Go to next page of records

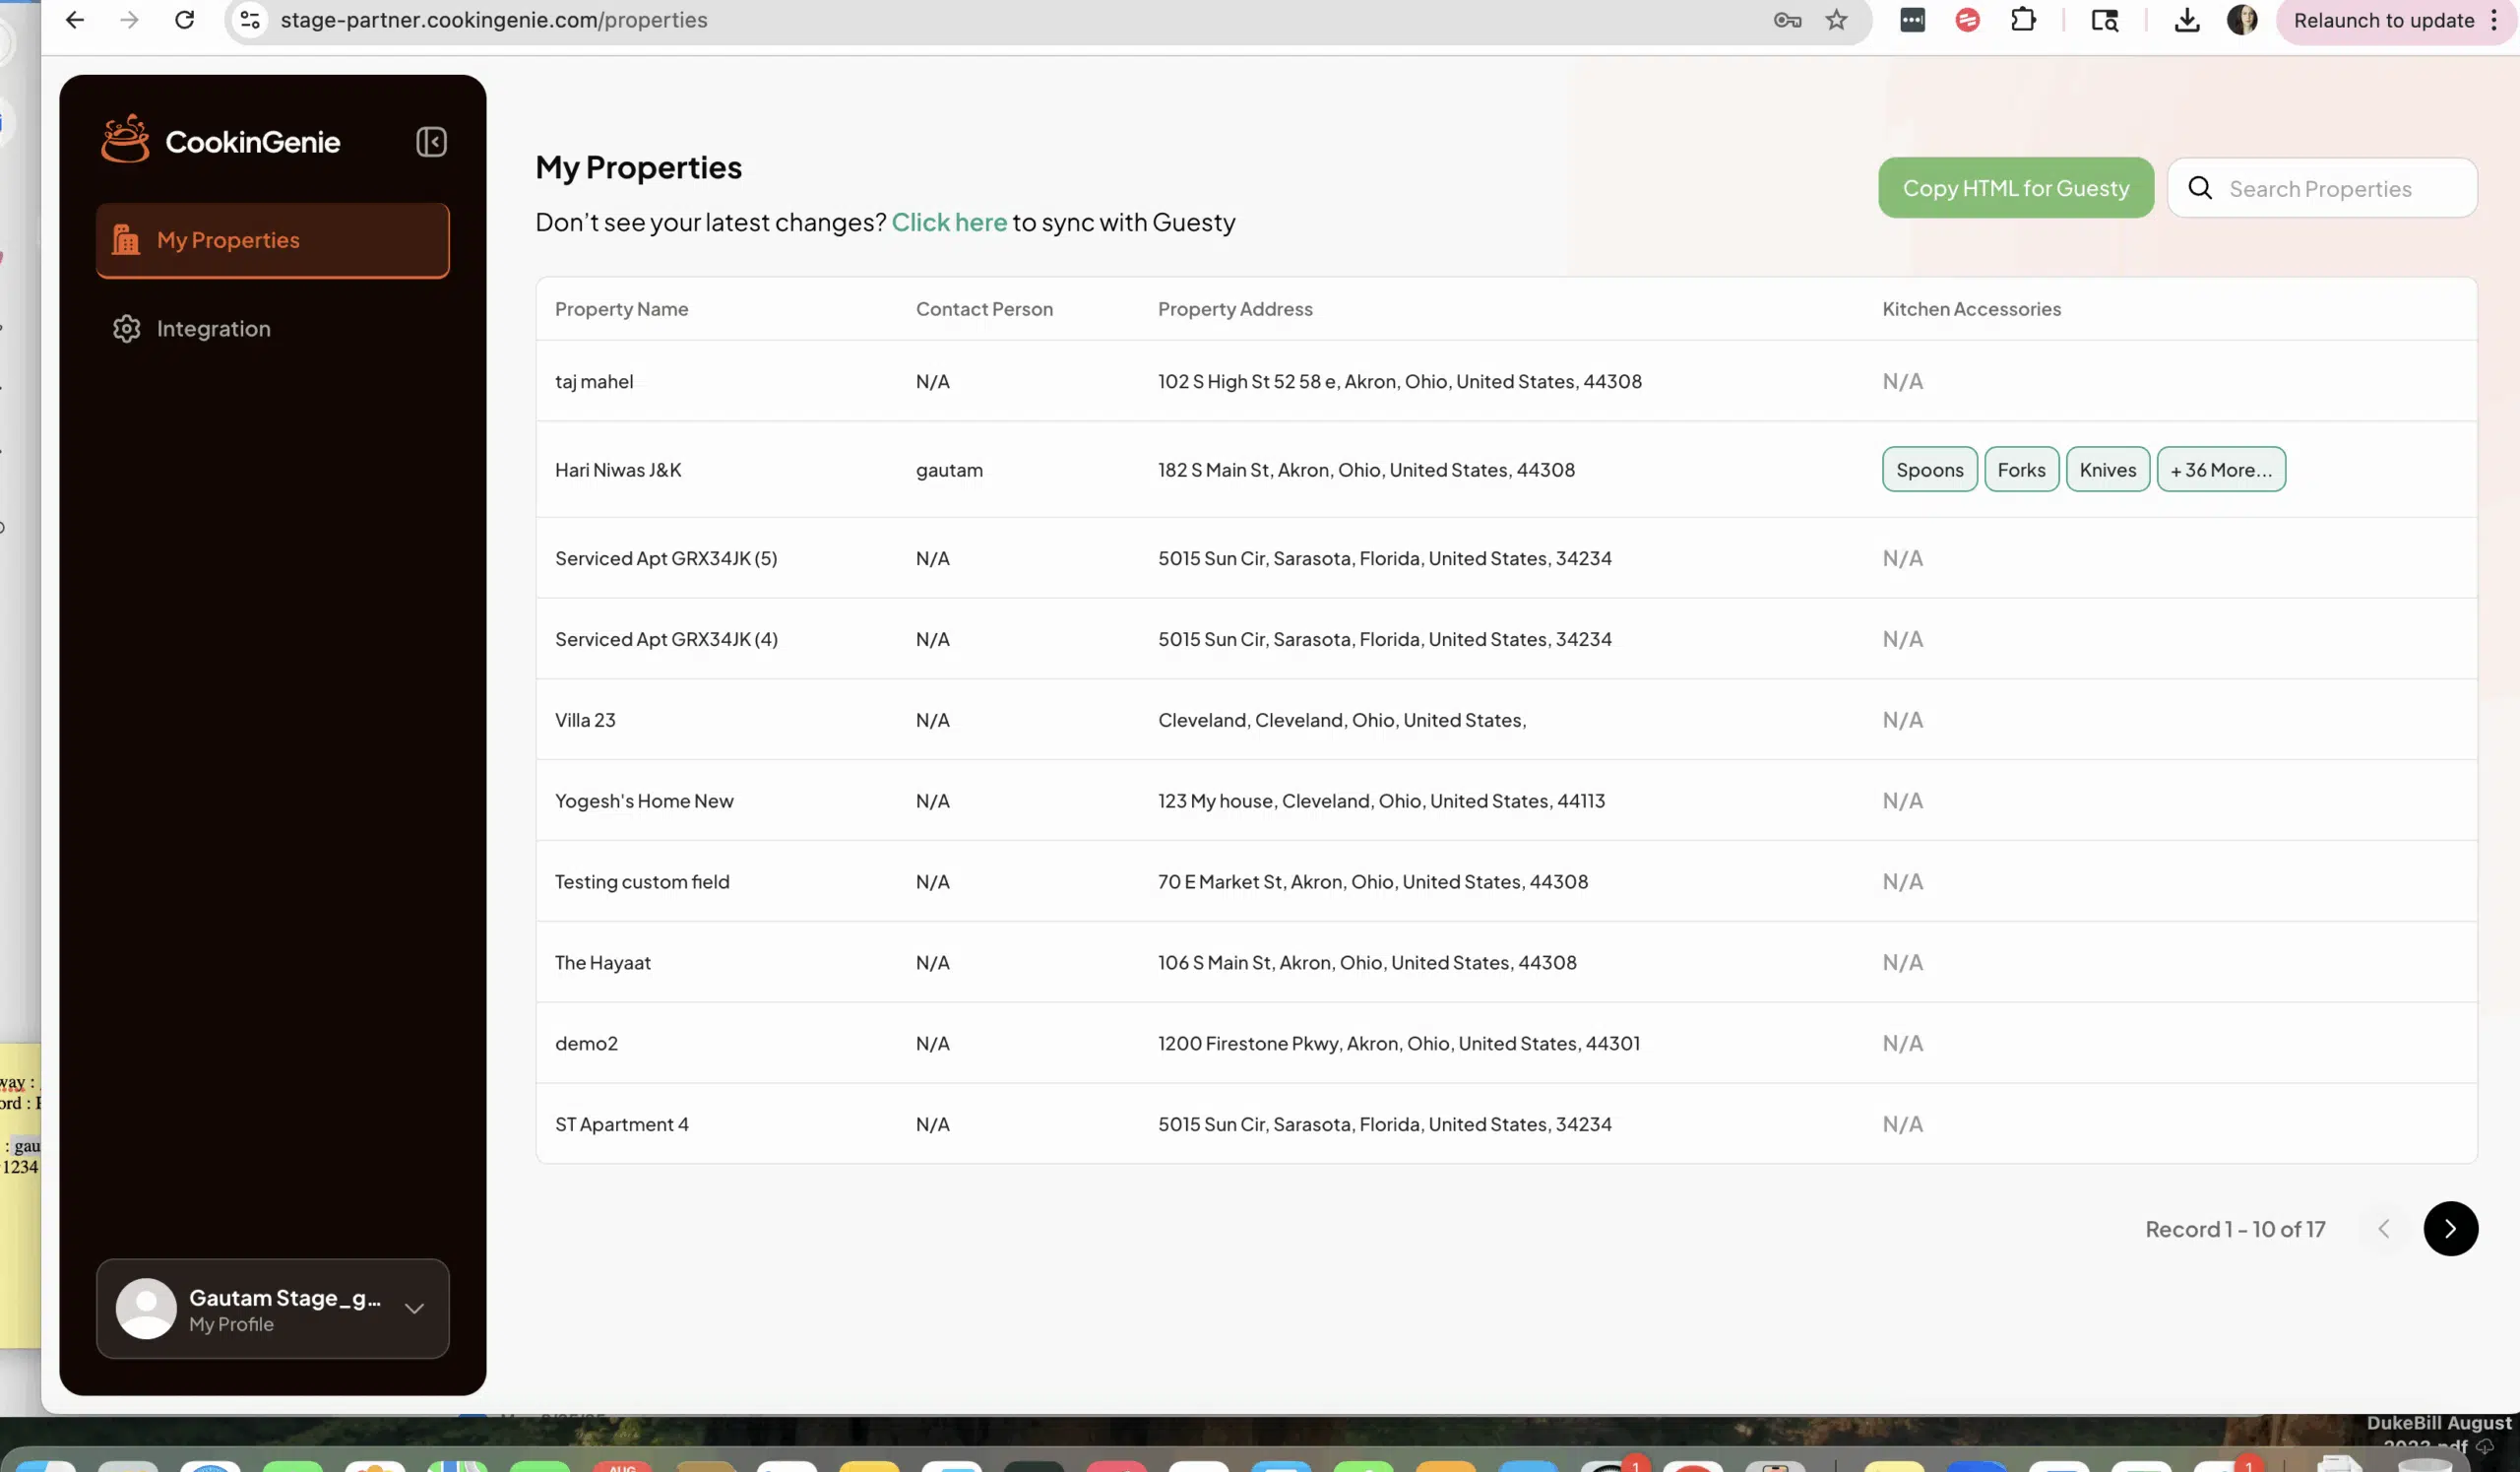pos(2449,1228)
